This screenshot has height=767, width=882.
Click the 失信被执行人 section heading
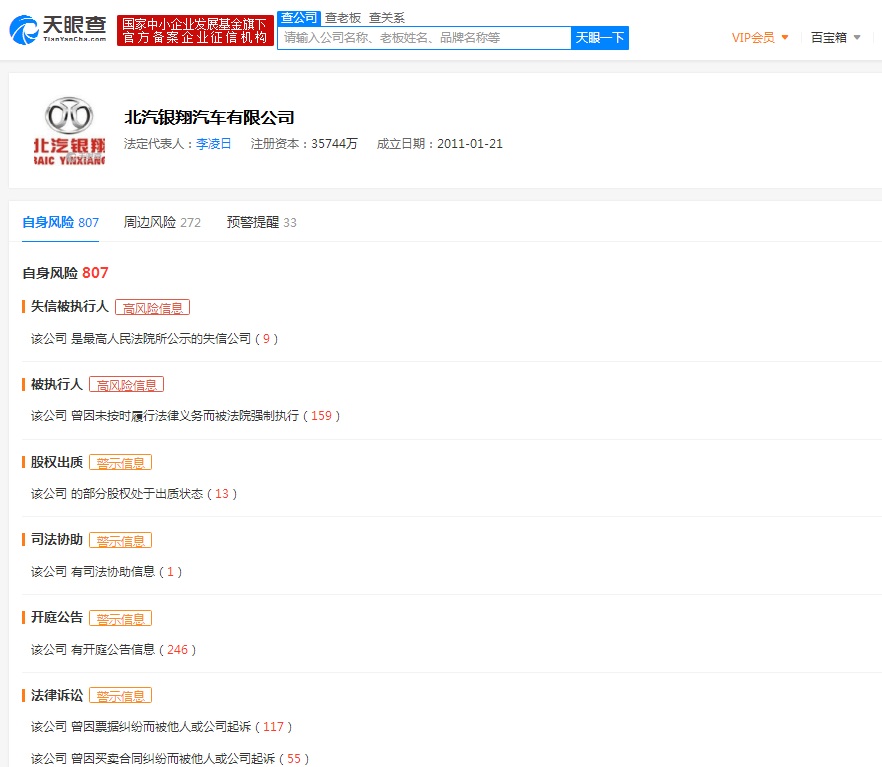click(69, 306)
